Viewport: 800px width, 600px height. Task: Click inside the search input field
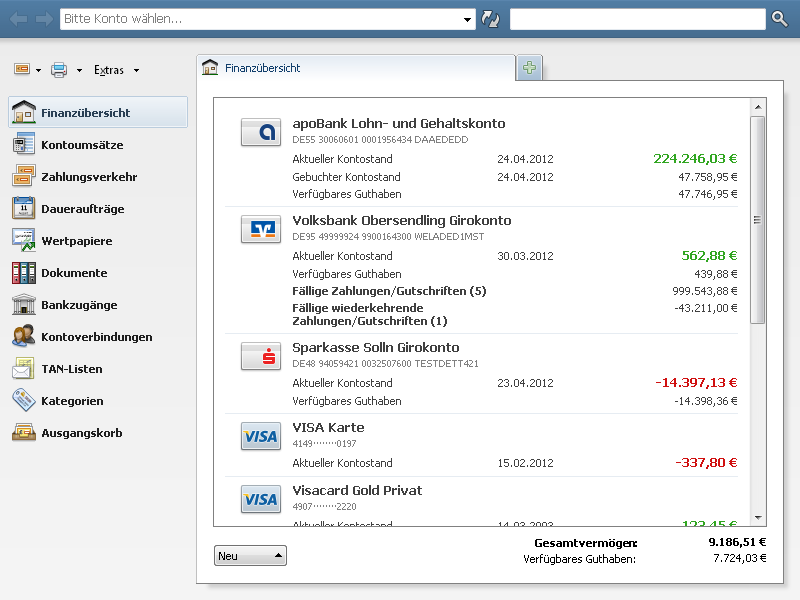[x=635, y=18]
